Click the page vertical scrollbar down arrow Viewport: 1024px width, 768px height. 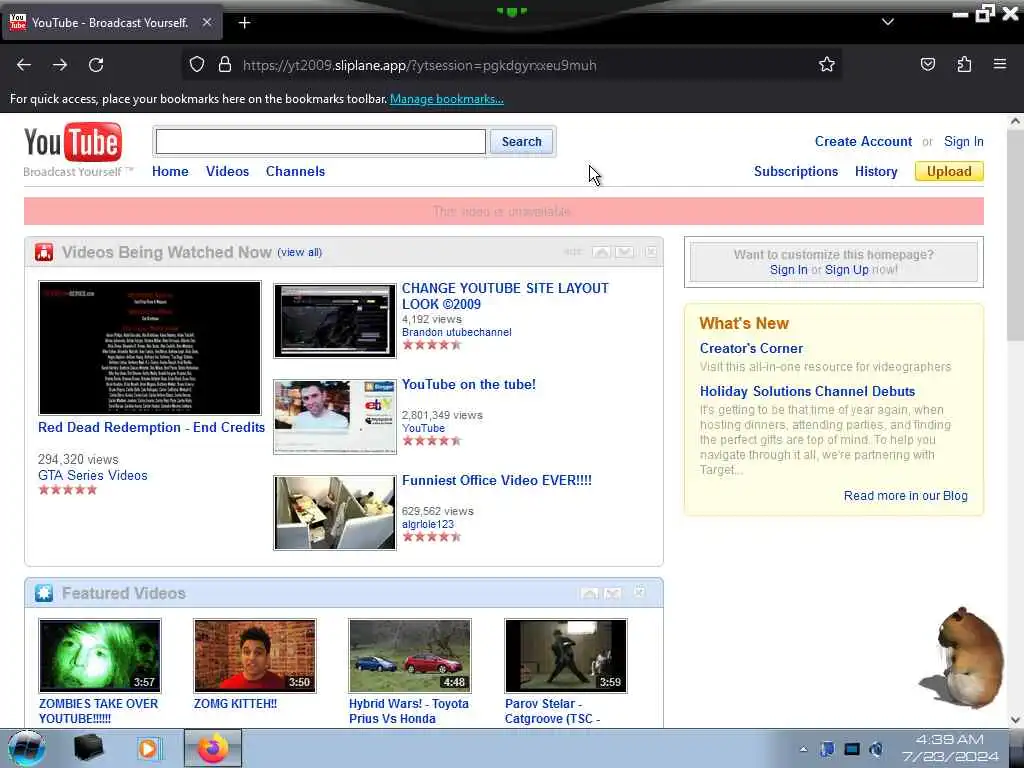point(1016,720)
